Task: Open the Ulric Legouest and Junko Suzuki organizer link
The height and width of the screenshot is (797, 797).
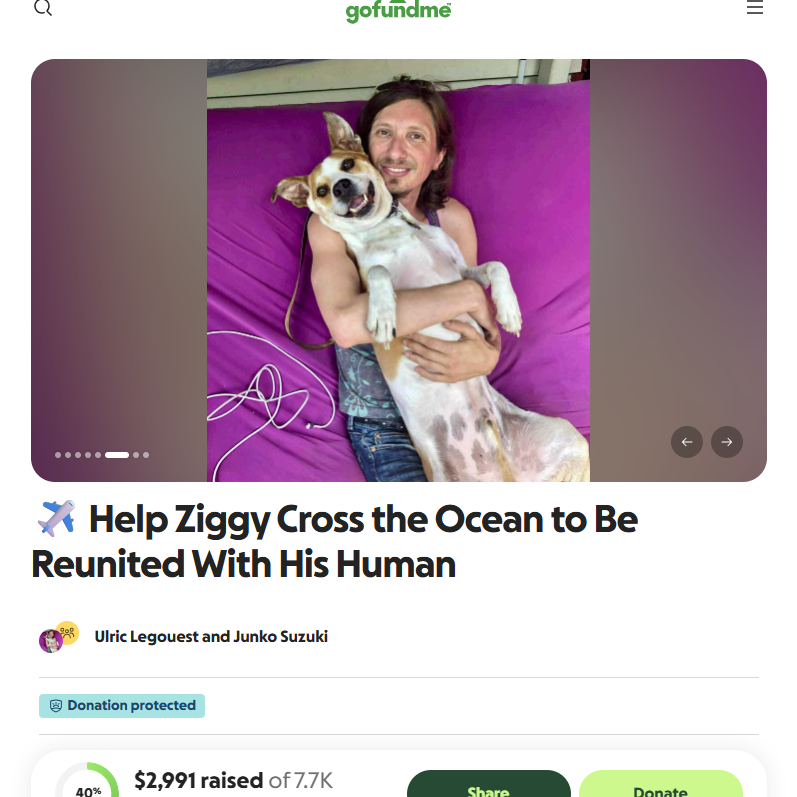Action: coord(211,636)
